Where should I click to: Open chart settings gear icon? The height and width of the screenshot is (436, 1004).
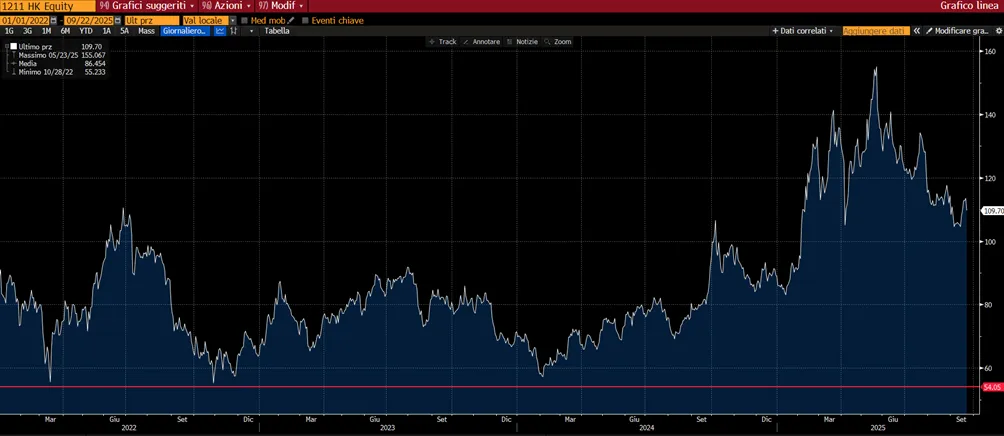[x=998, y=31]
